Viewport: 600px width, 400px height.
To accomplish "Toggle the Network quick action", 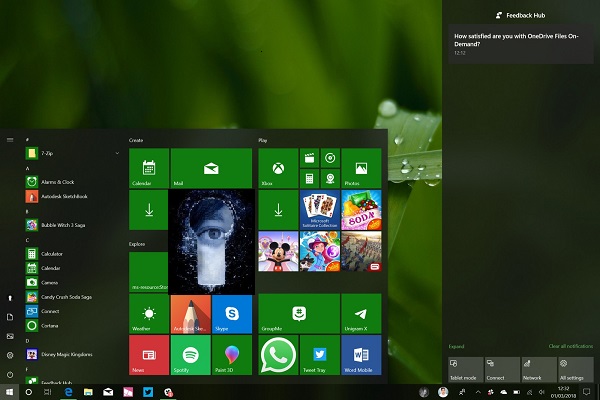I will click(x=538, y=368).
